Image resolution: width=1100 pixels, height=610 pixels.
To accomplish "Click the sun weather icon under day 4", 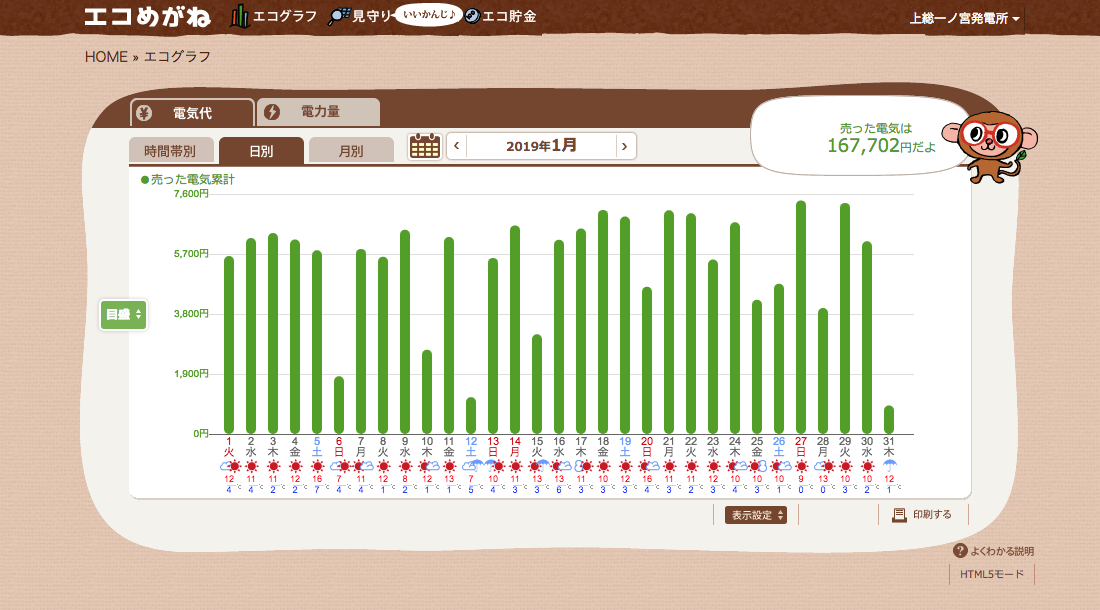I will click(295, 466).
